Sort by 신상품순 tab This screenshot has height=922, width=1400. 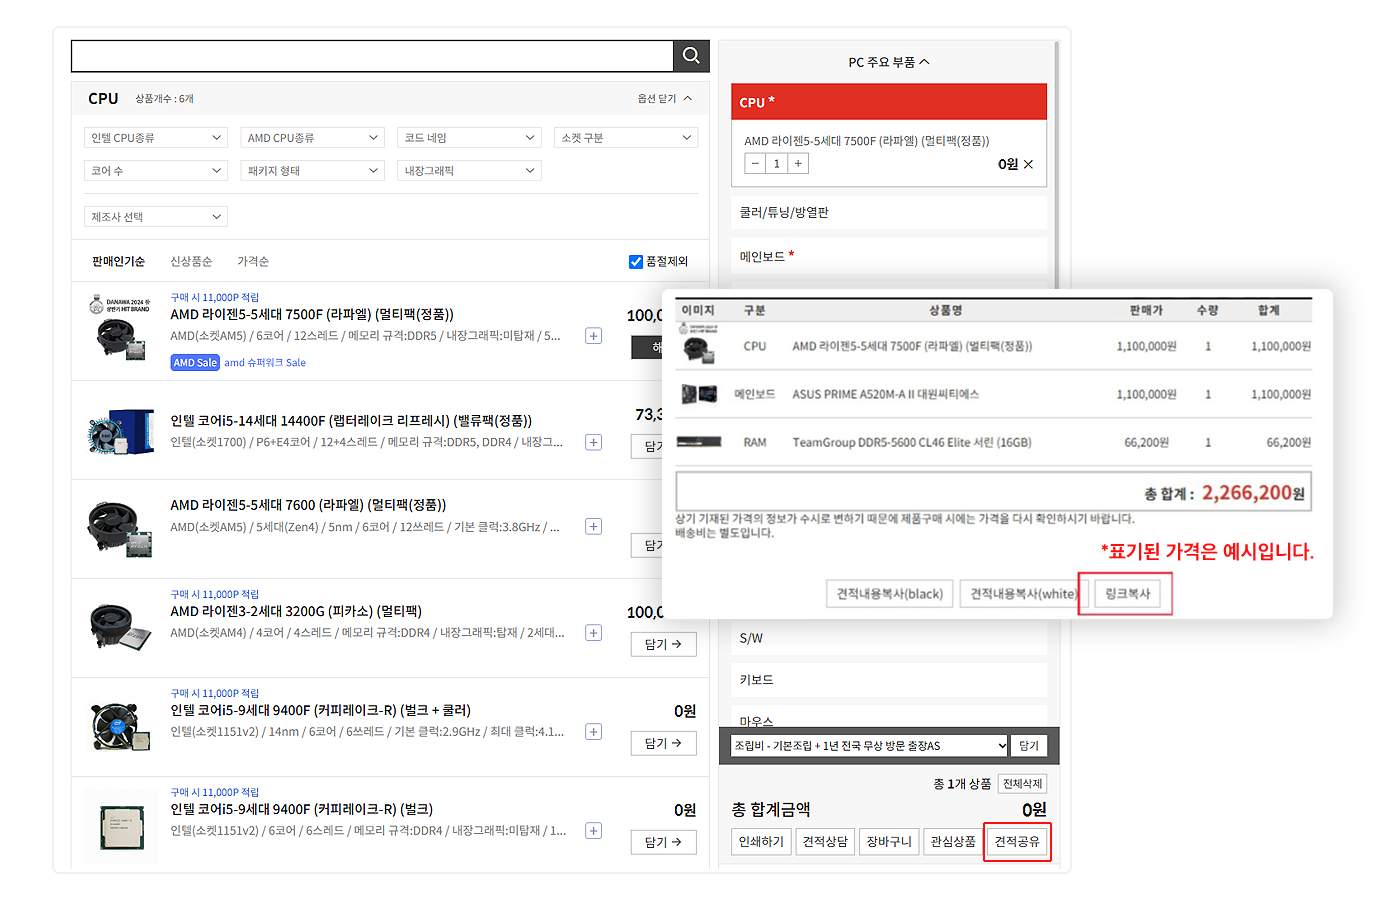(x=191, y=262)
